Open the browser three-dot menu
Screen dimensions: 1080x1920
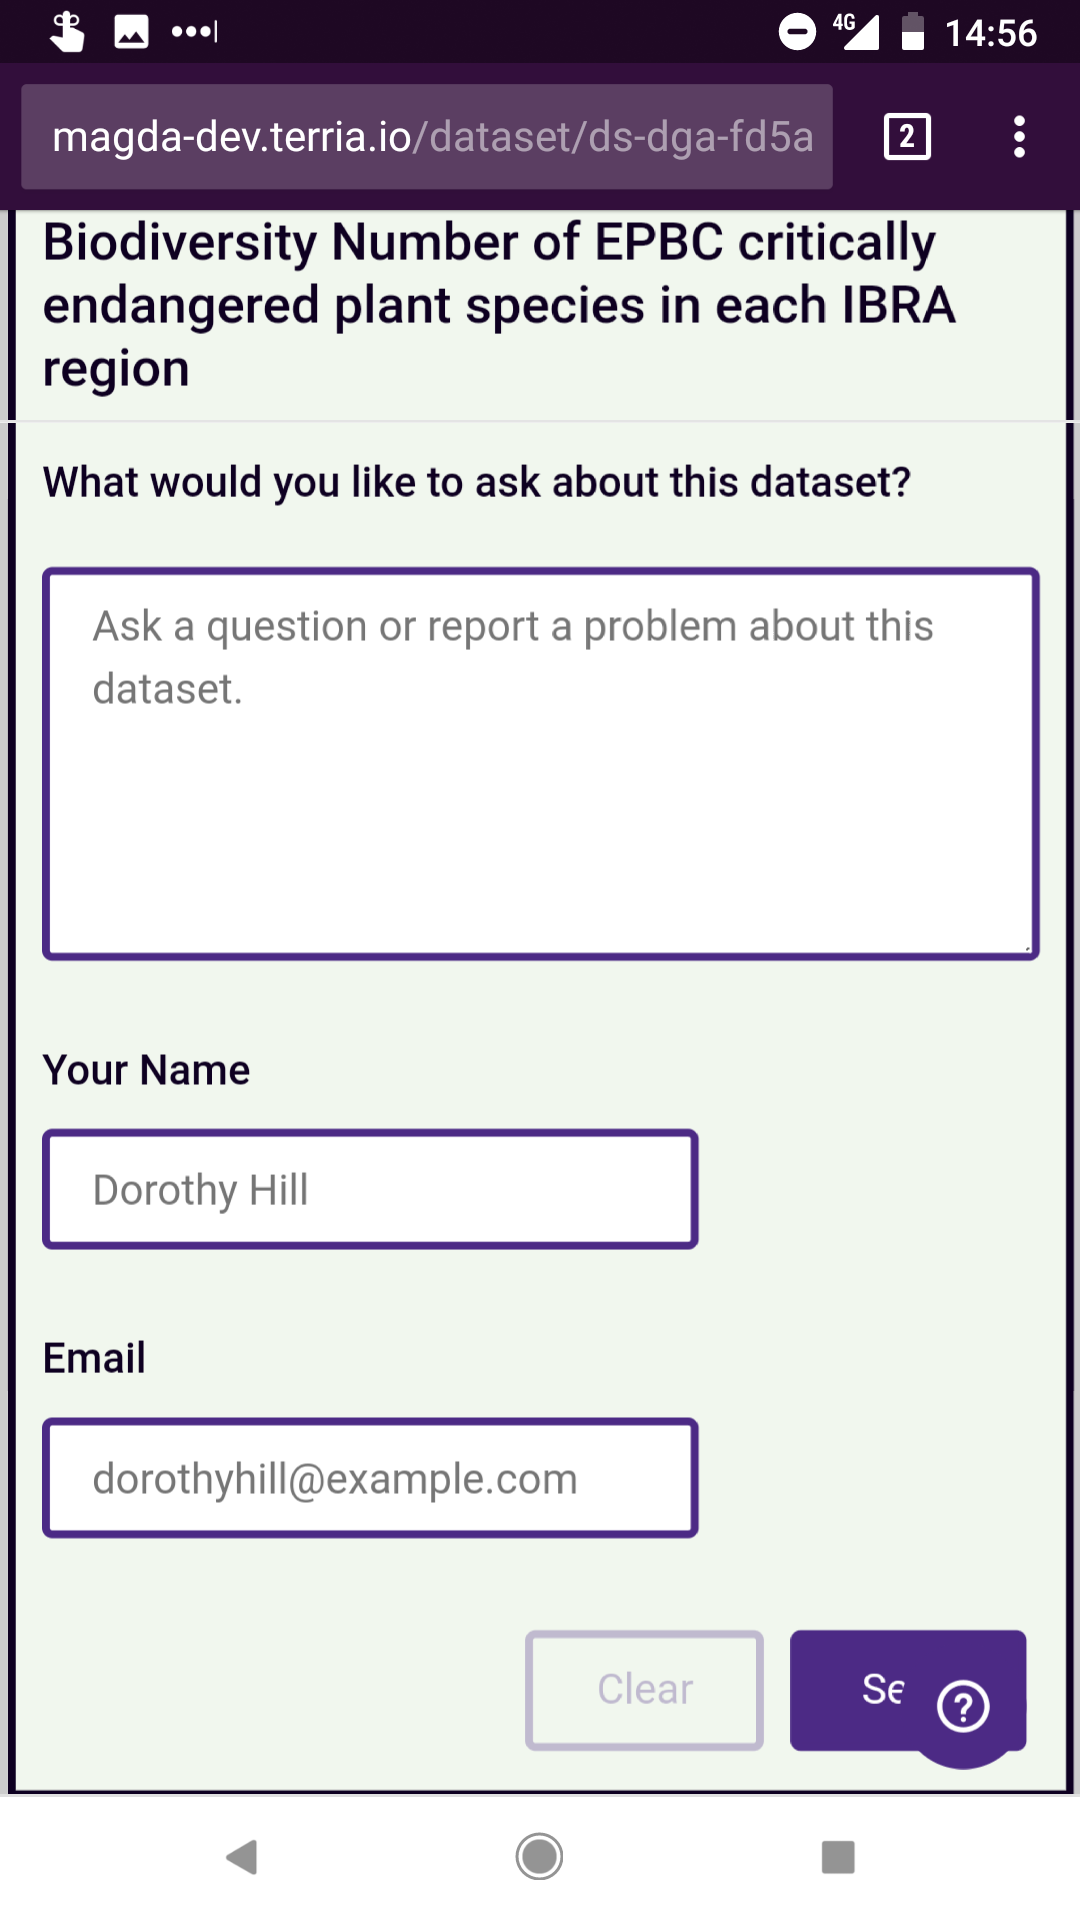1019,137
